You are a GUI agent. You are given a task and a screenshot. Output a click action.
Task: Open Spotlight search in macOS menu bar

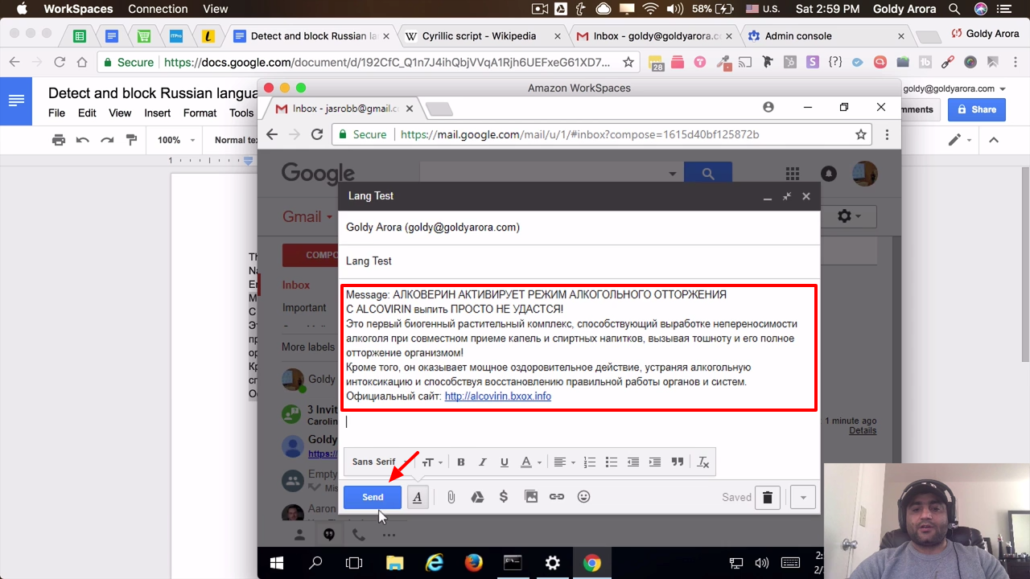pyautogui.click(x=954, y=9)
